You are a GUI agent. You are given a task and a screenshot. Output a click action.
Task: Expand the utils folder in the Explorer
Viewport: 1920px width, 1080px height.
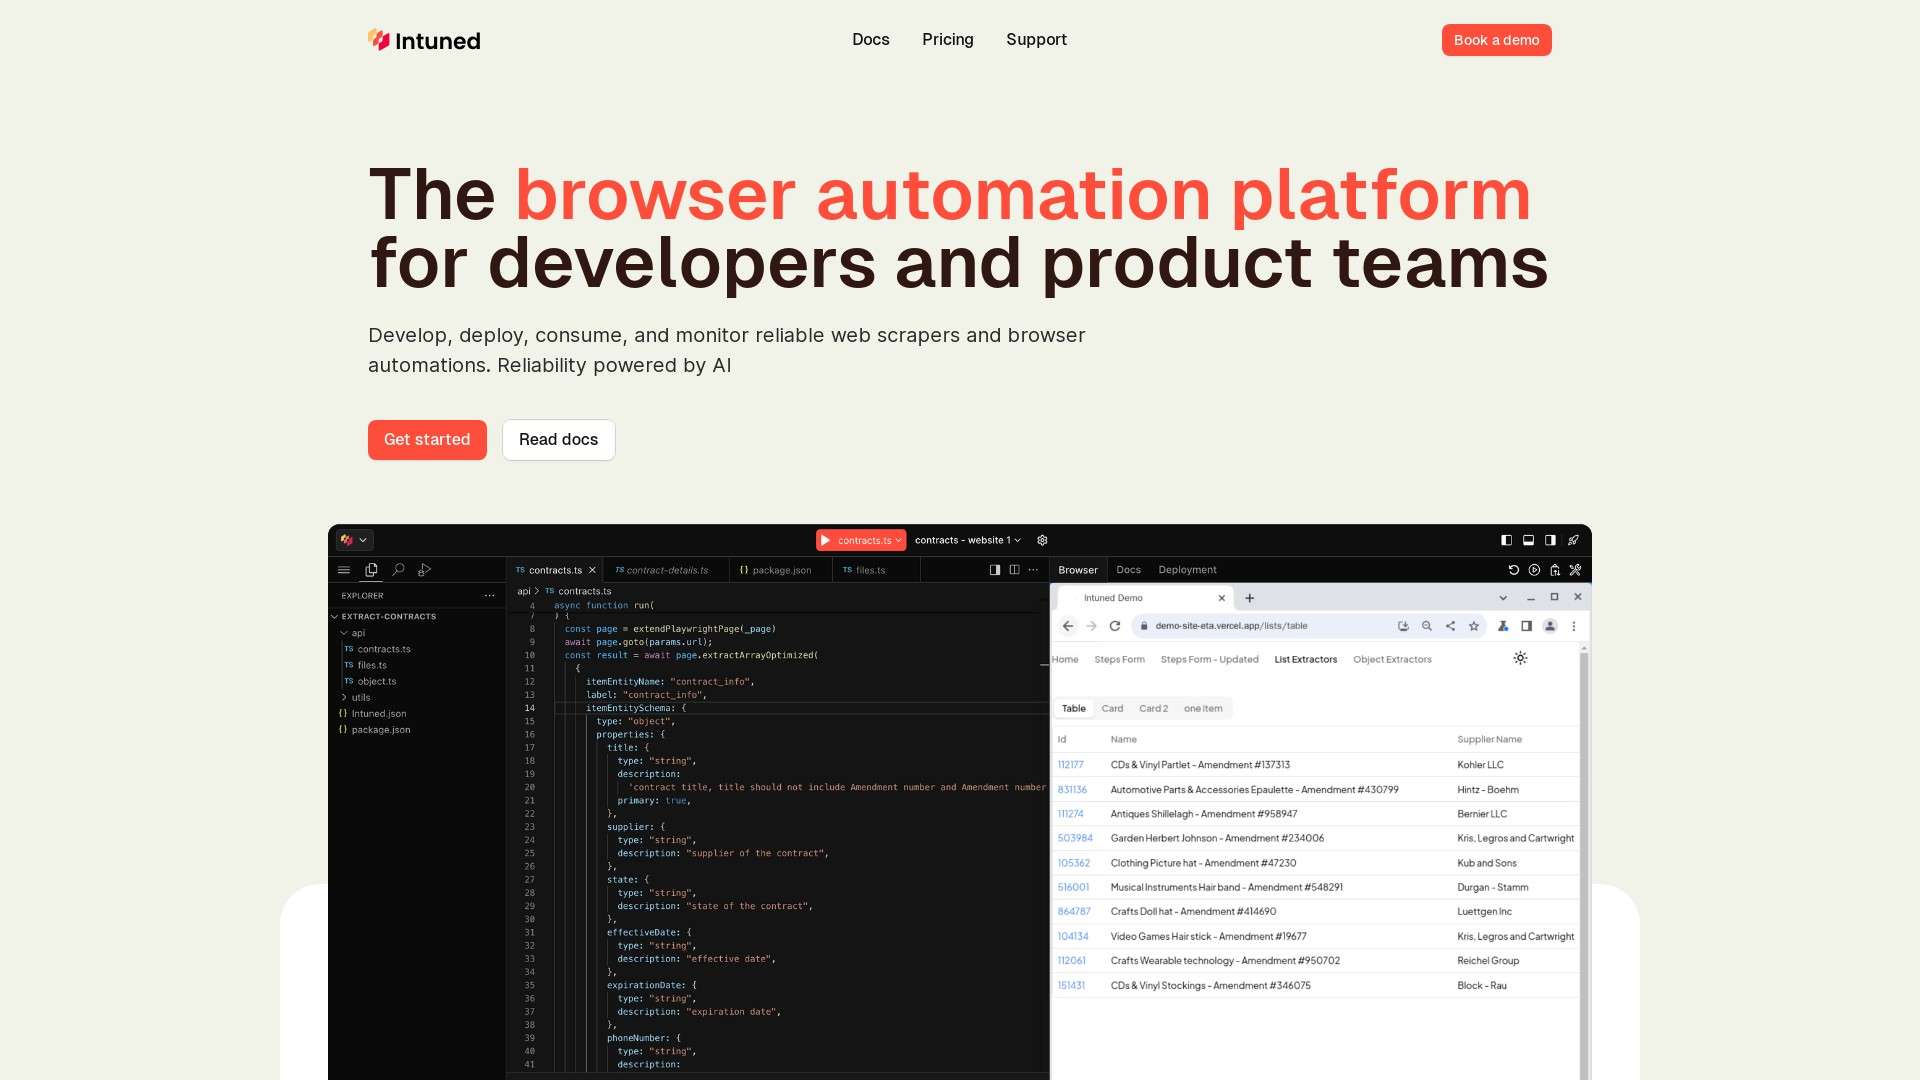tap(356, 698)
